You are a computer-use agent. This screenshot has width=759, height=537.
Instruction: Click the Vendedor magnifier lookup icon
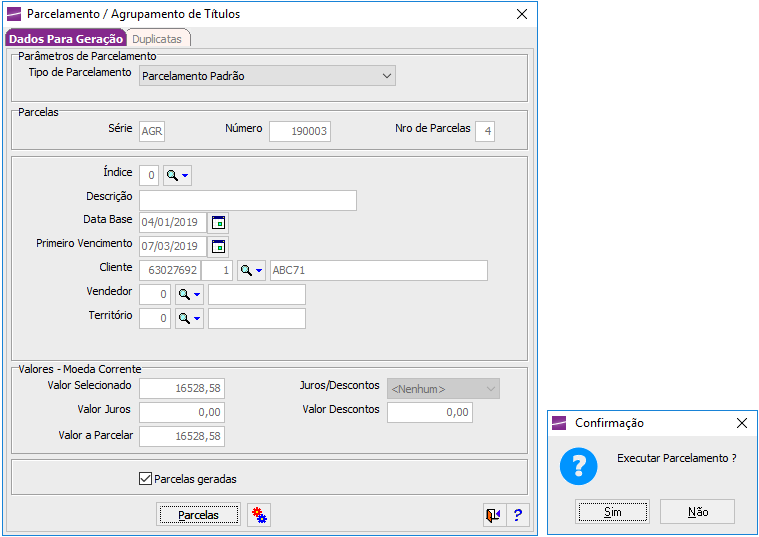tap(184, 294)
